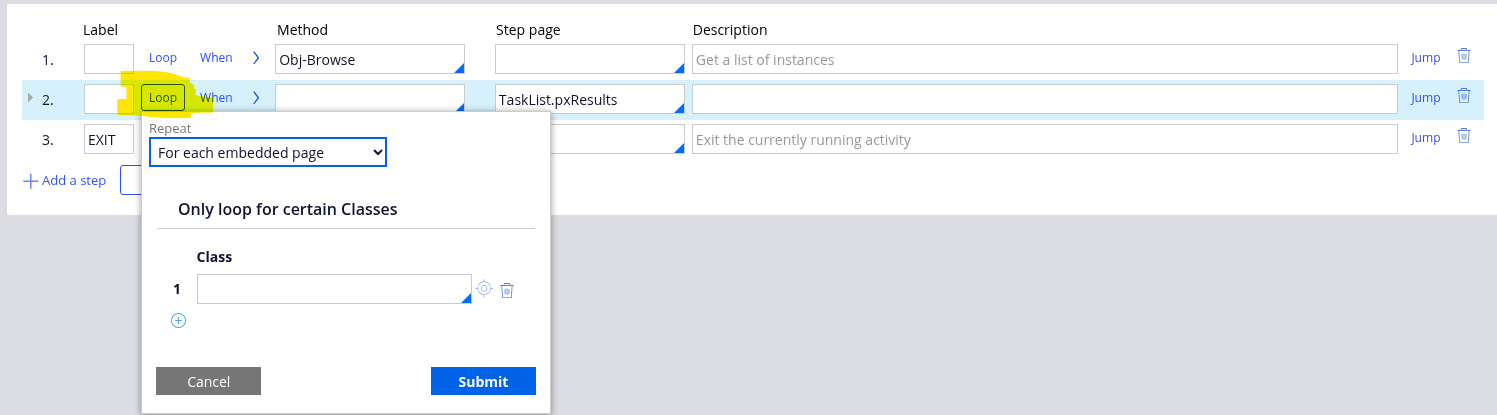Open class rule via crosshair icon

click(484, 289)
